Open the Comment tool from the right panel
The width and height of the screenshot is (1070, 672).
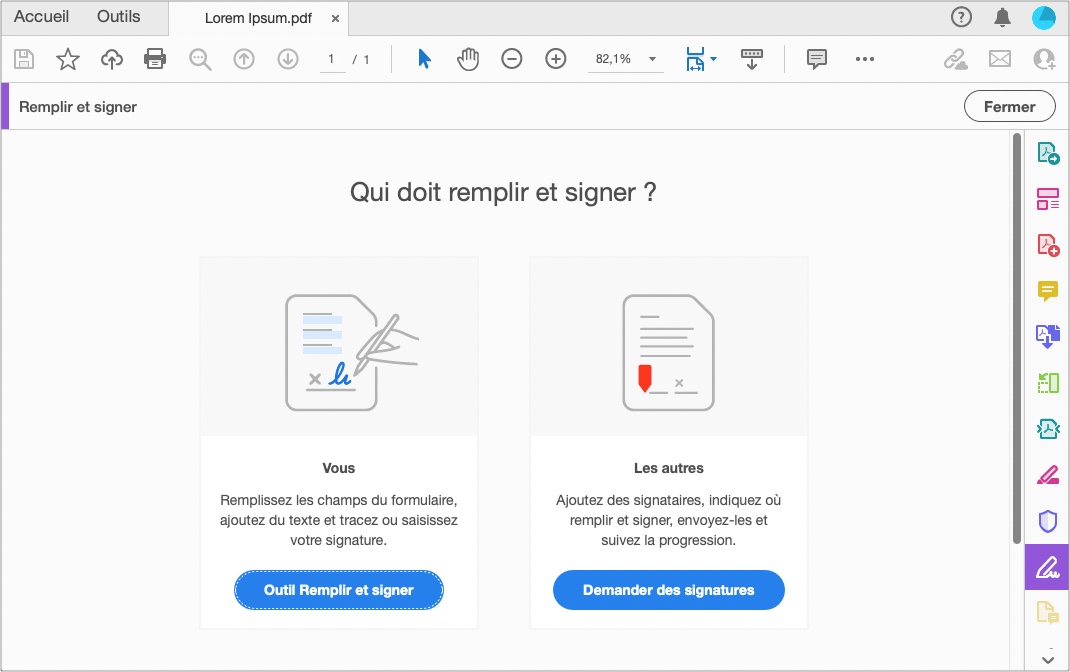1047,291
